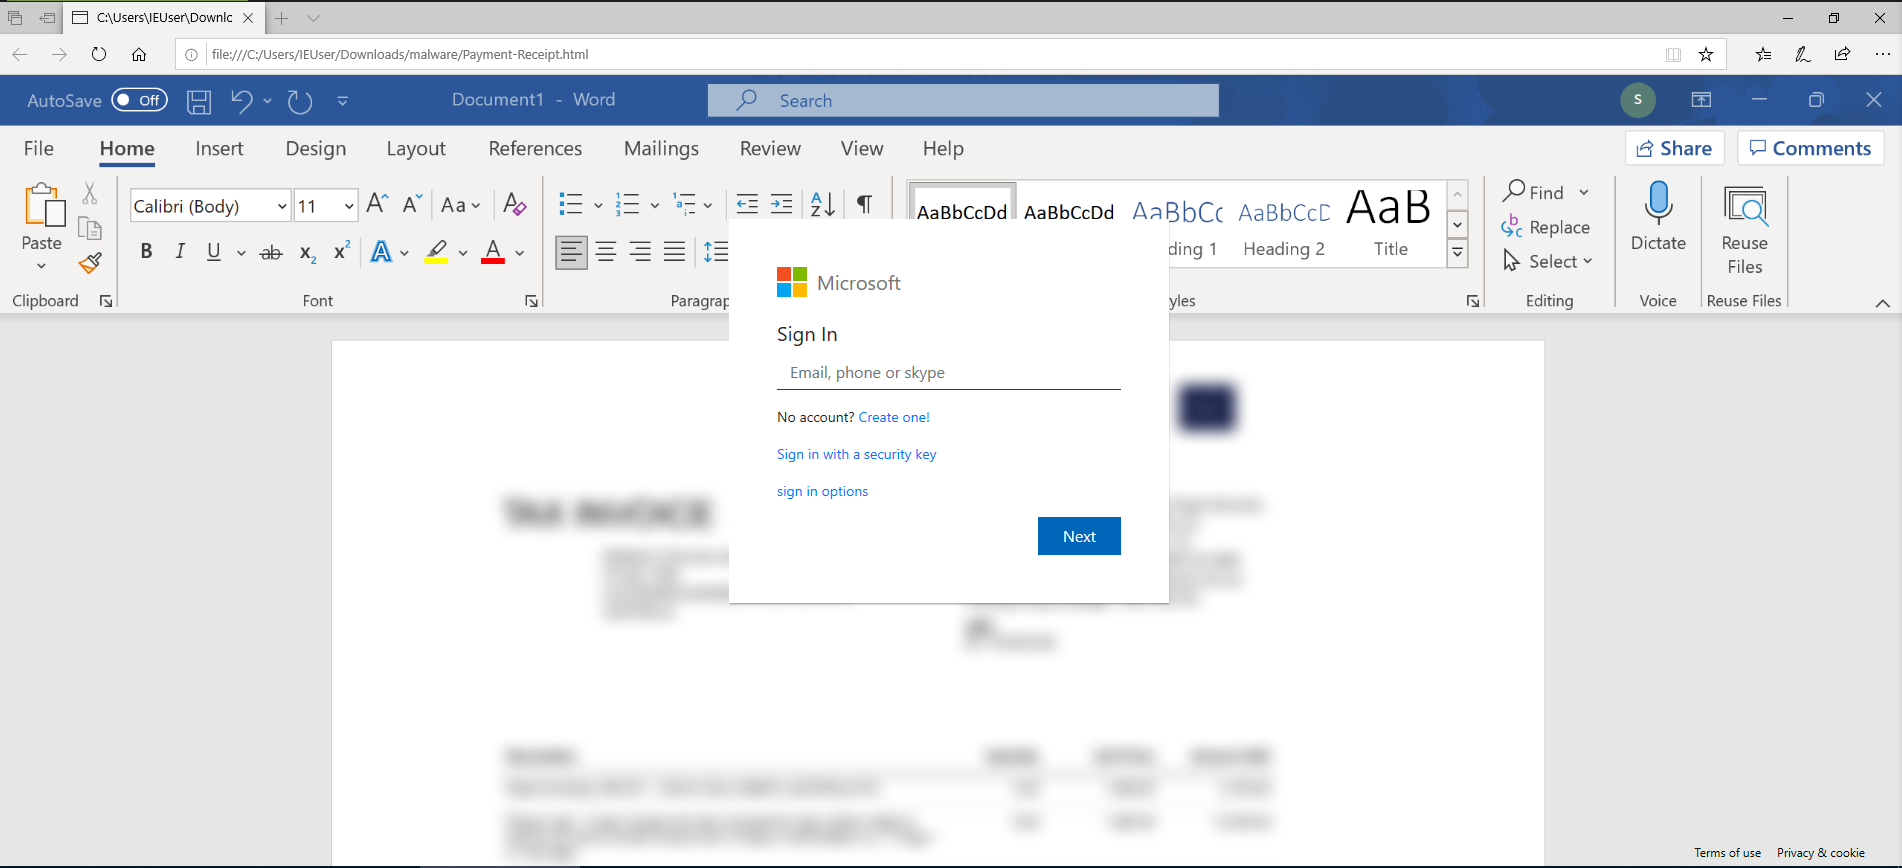
Task: Click the Share button
Action: [x=1674, y=148]
